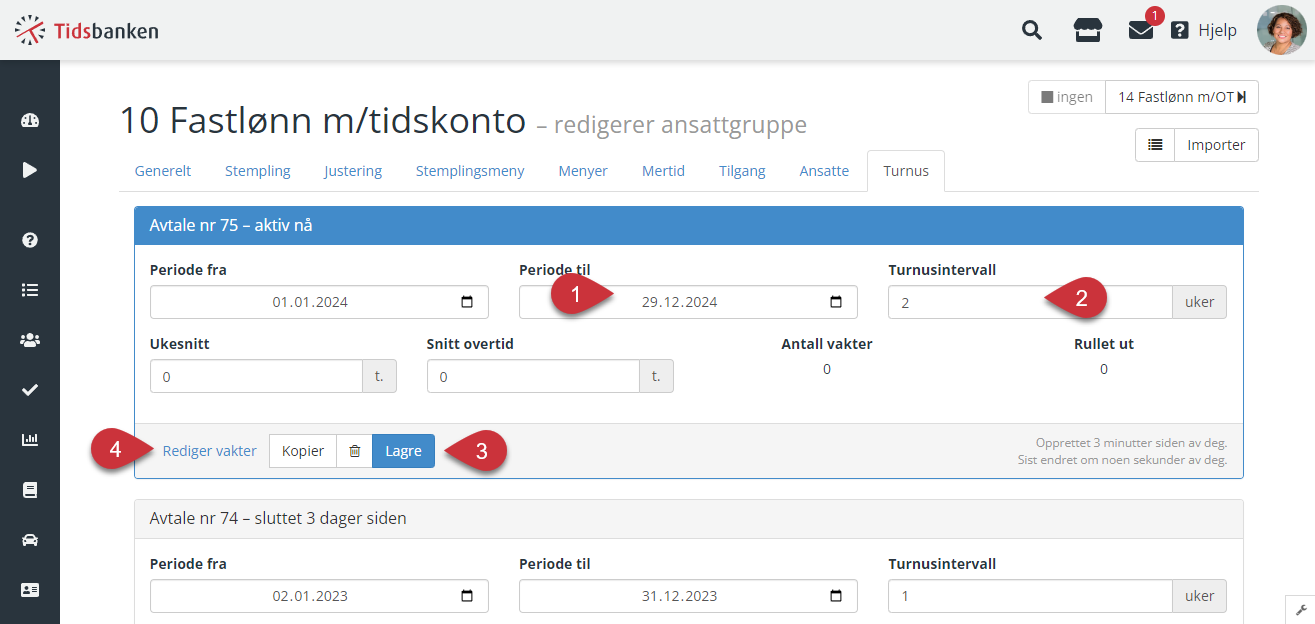Open the store icon in header
Image resolution: width=1315 pixels, height=624 pixels.
coord(1088,30)
